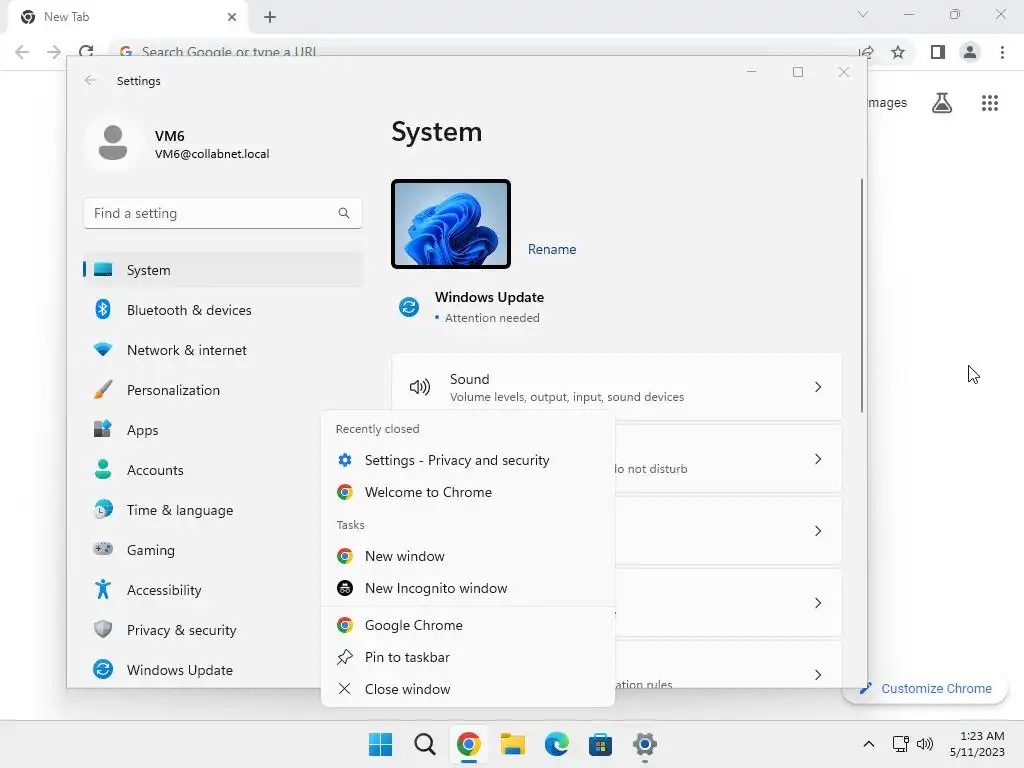1024x768 pixels.
Task: Reload page in Chrome
Action: point(86,52)
